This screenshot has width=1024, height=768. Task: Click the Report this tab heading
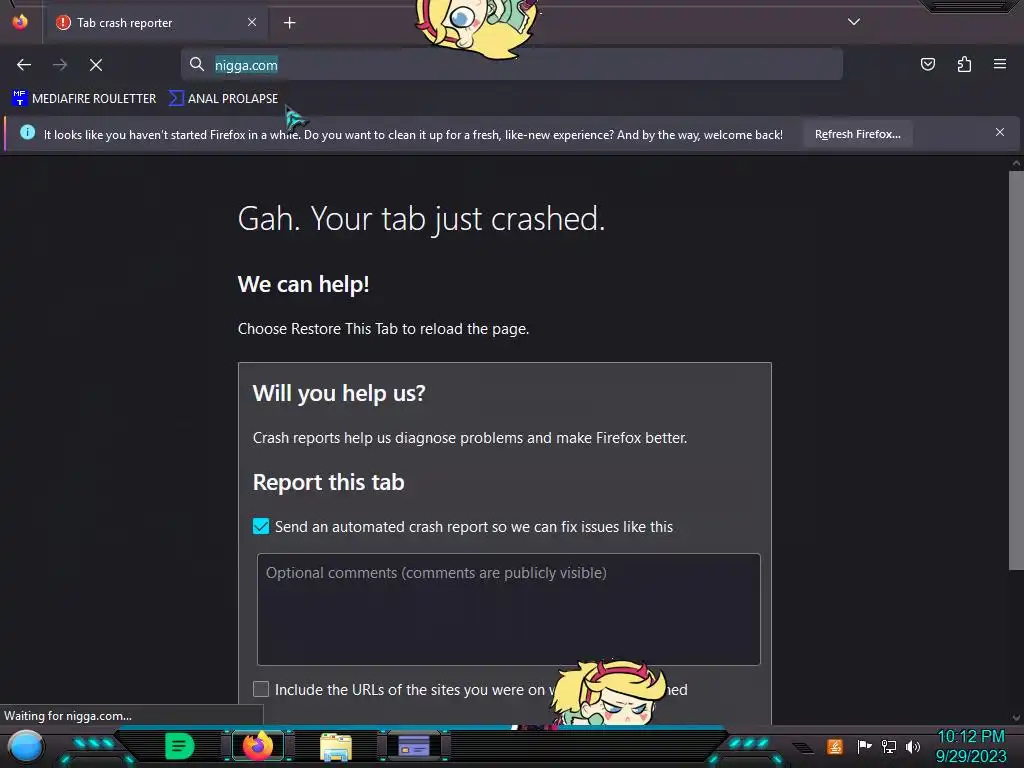pyautogui.click(x=328, y=482)
